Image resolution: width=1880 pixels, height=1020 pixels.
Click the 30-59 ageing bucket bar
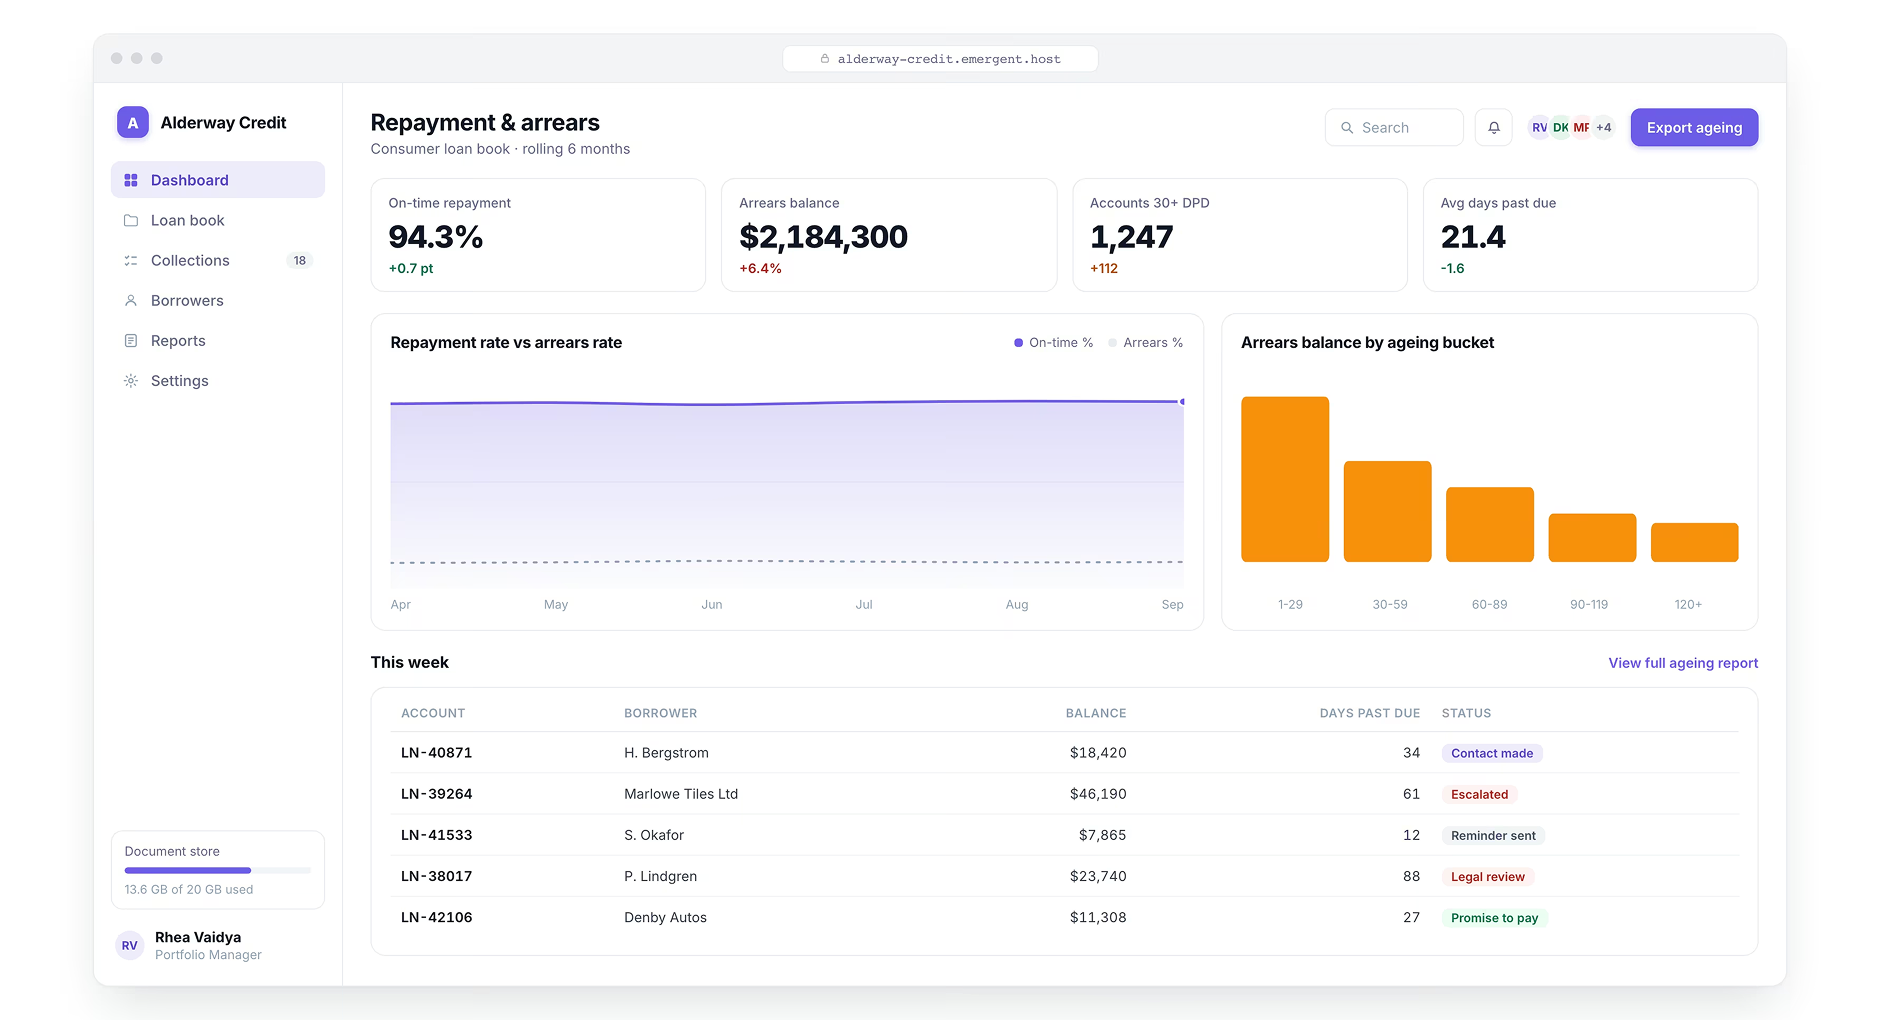point(1387,511)
